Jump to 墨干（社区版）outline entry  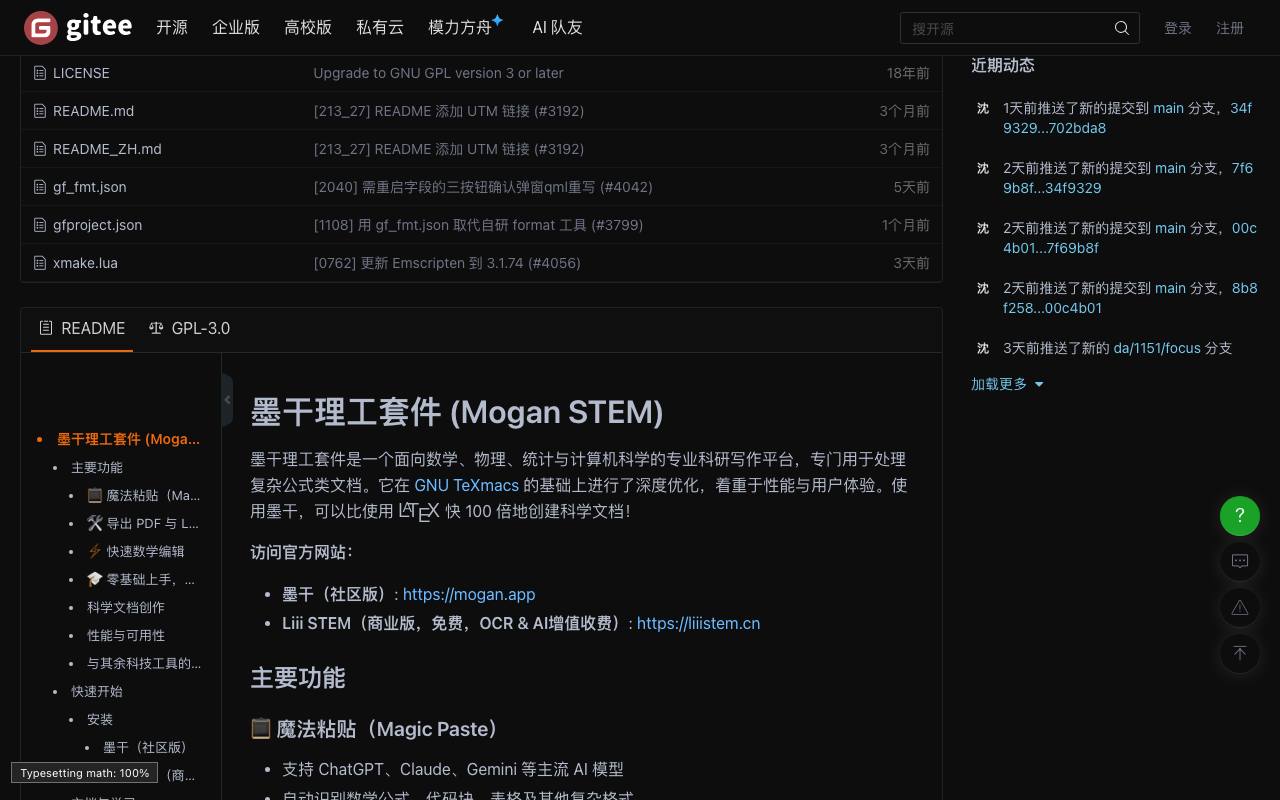coord(145,747)
